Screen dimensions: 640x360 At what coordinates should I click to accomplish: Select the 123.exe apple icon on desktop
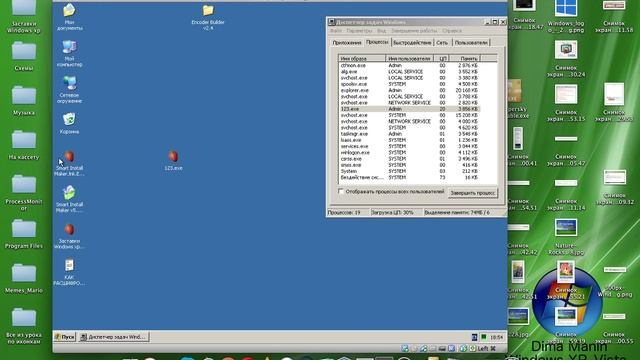pos(173,156)
